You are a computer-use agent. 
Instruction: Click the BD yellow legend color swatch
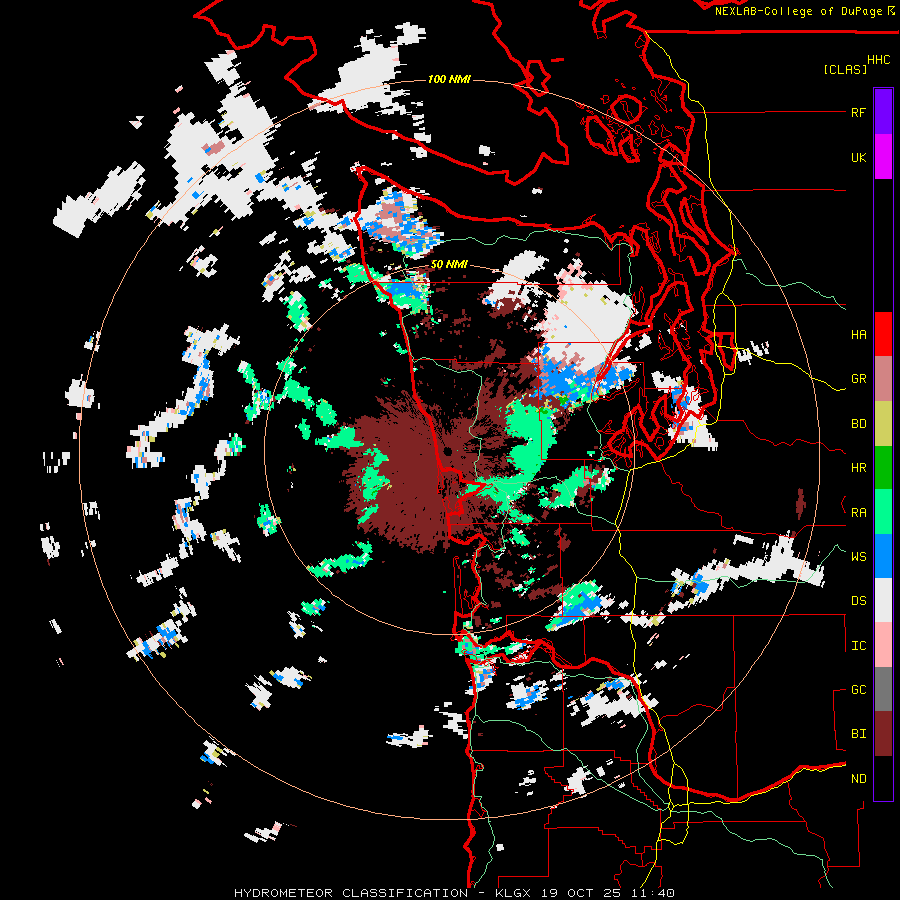[x=883, y=424]
